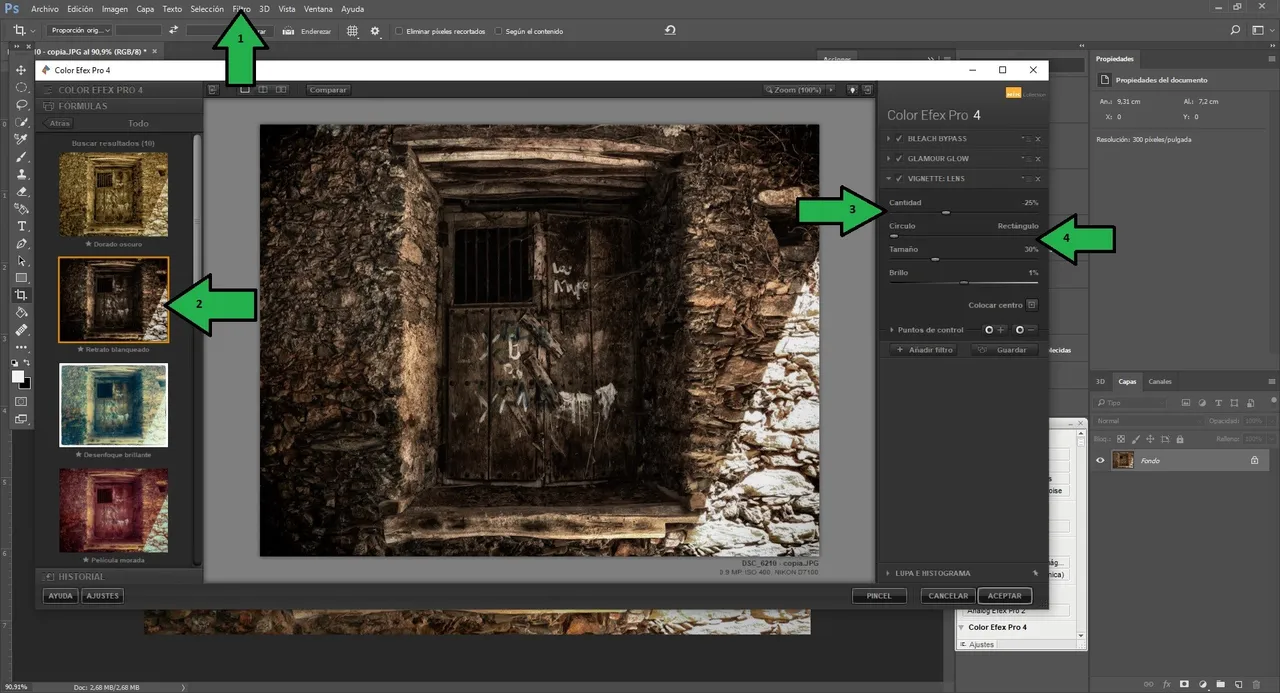Expand the Bleach Bypass filter section
The width and height of the screenshot is (1280, 693).
click(890, 139)
